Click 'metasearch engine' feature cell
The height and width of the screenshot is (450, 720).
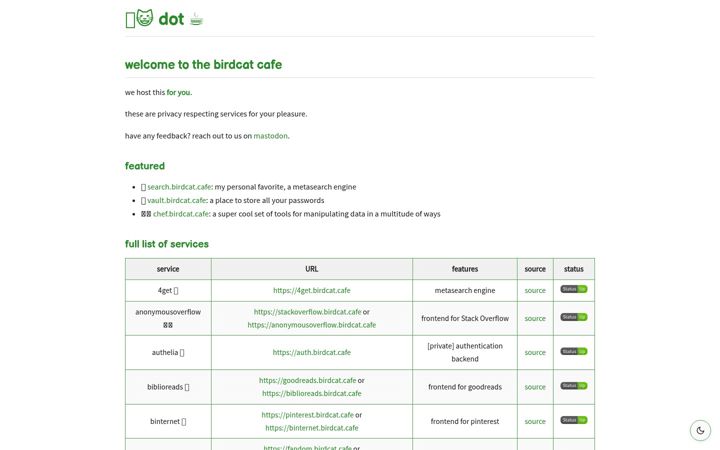pyautogui.click(x=465, y=290)
